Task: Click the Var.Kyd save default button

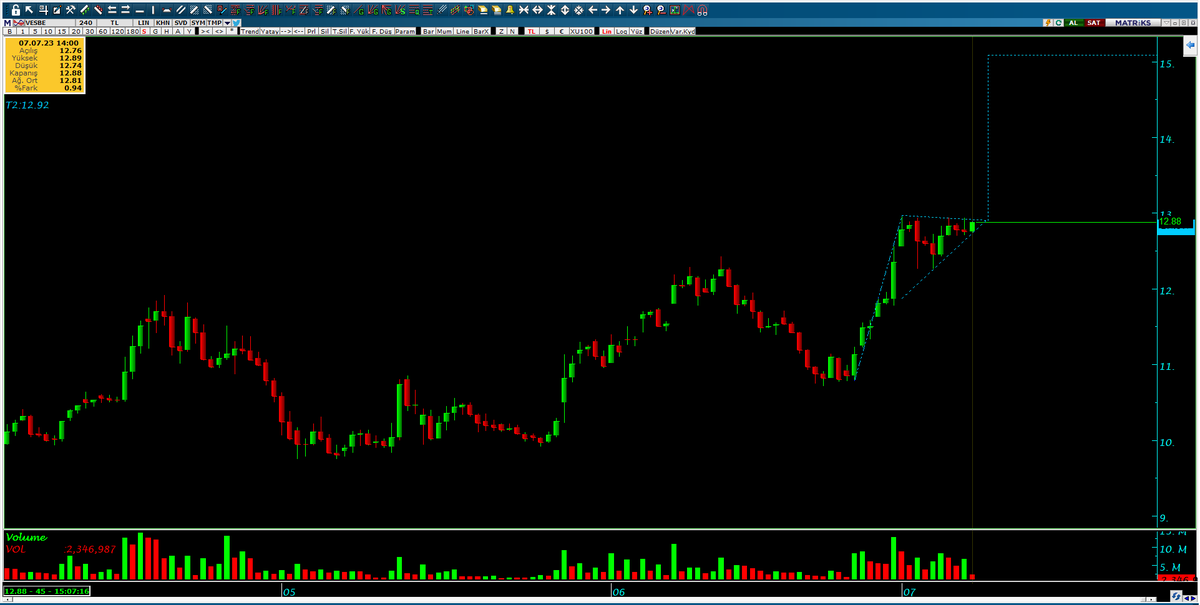Action: point(682,32)
